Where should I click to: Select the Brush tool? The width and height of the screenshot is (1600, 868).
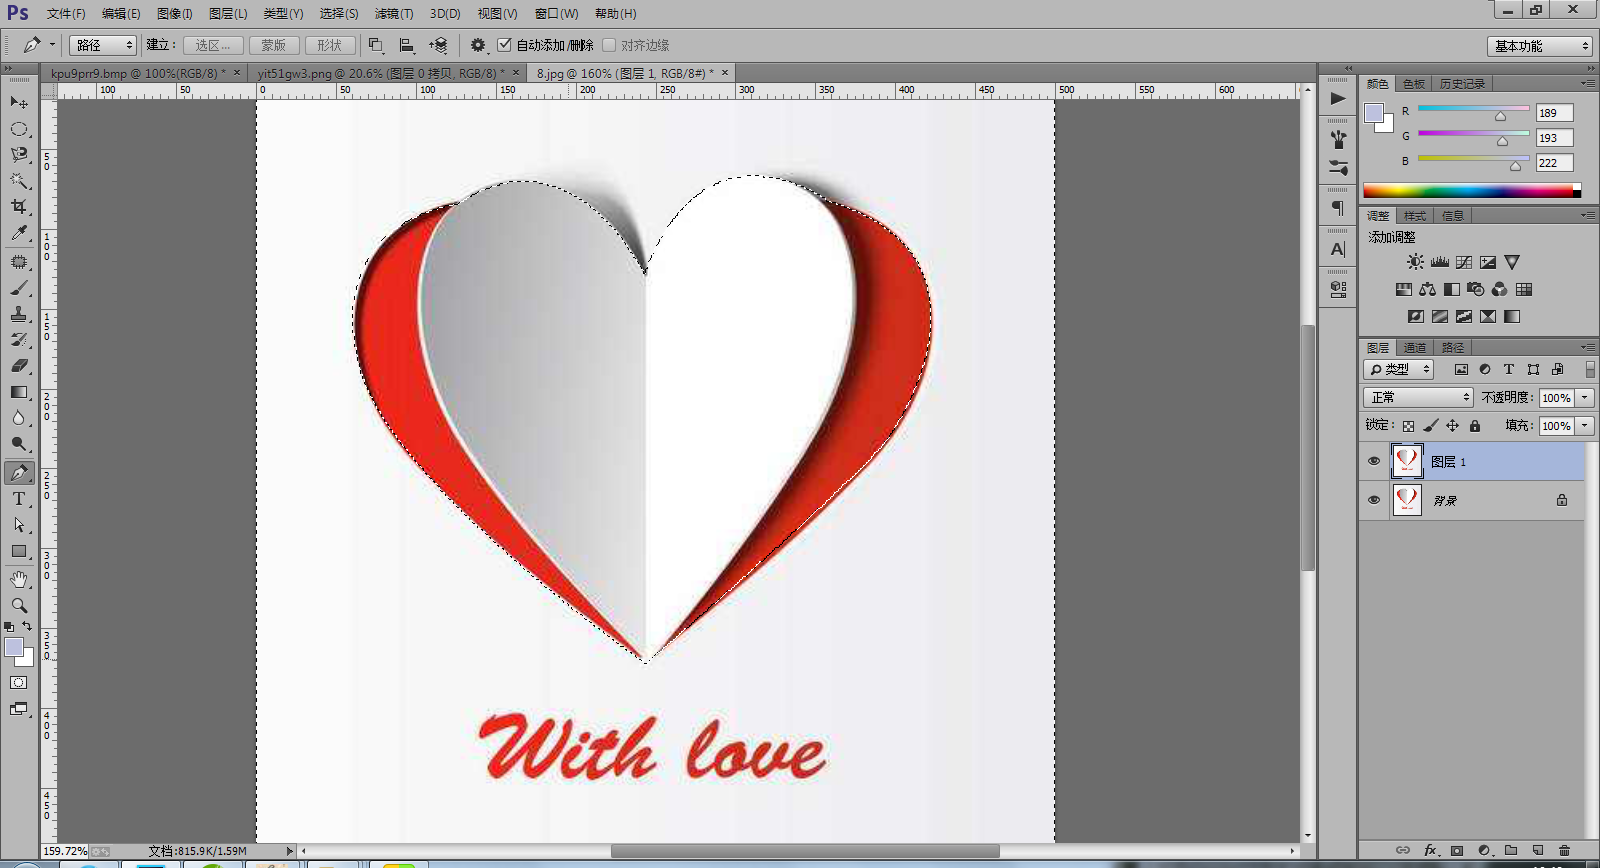(19, 288)
